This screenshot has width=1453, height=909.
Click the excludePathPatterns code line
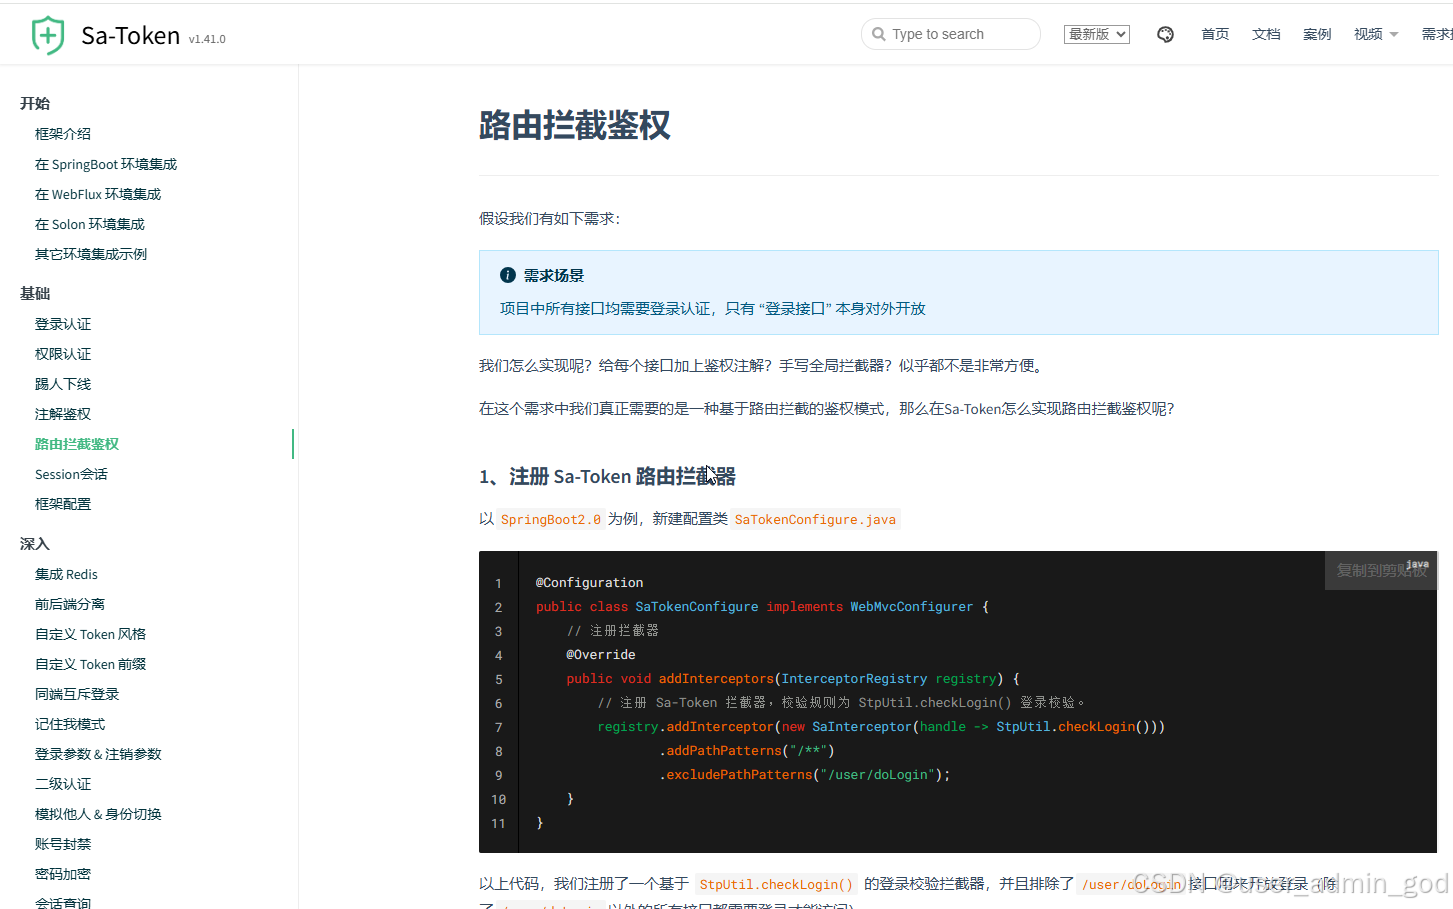point(805,775)
